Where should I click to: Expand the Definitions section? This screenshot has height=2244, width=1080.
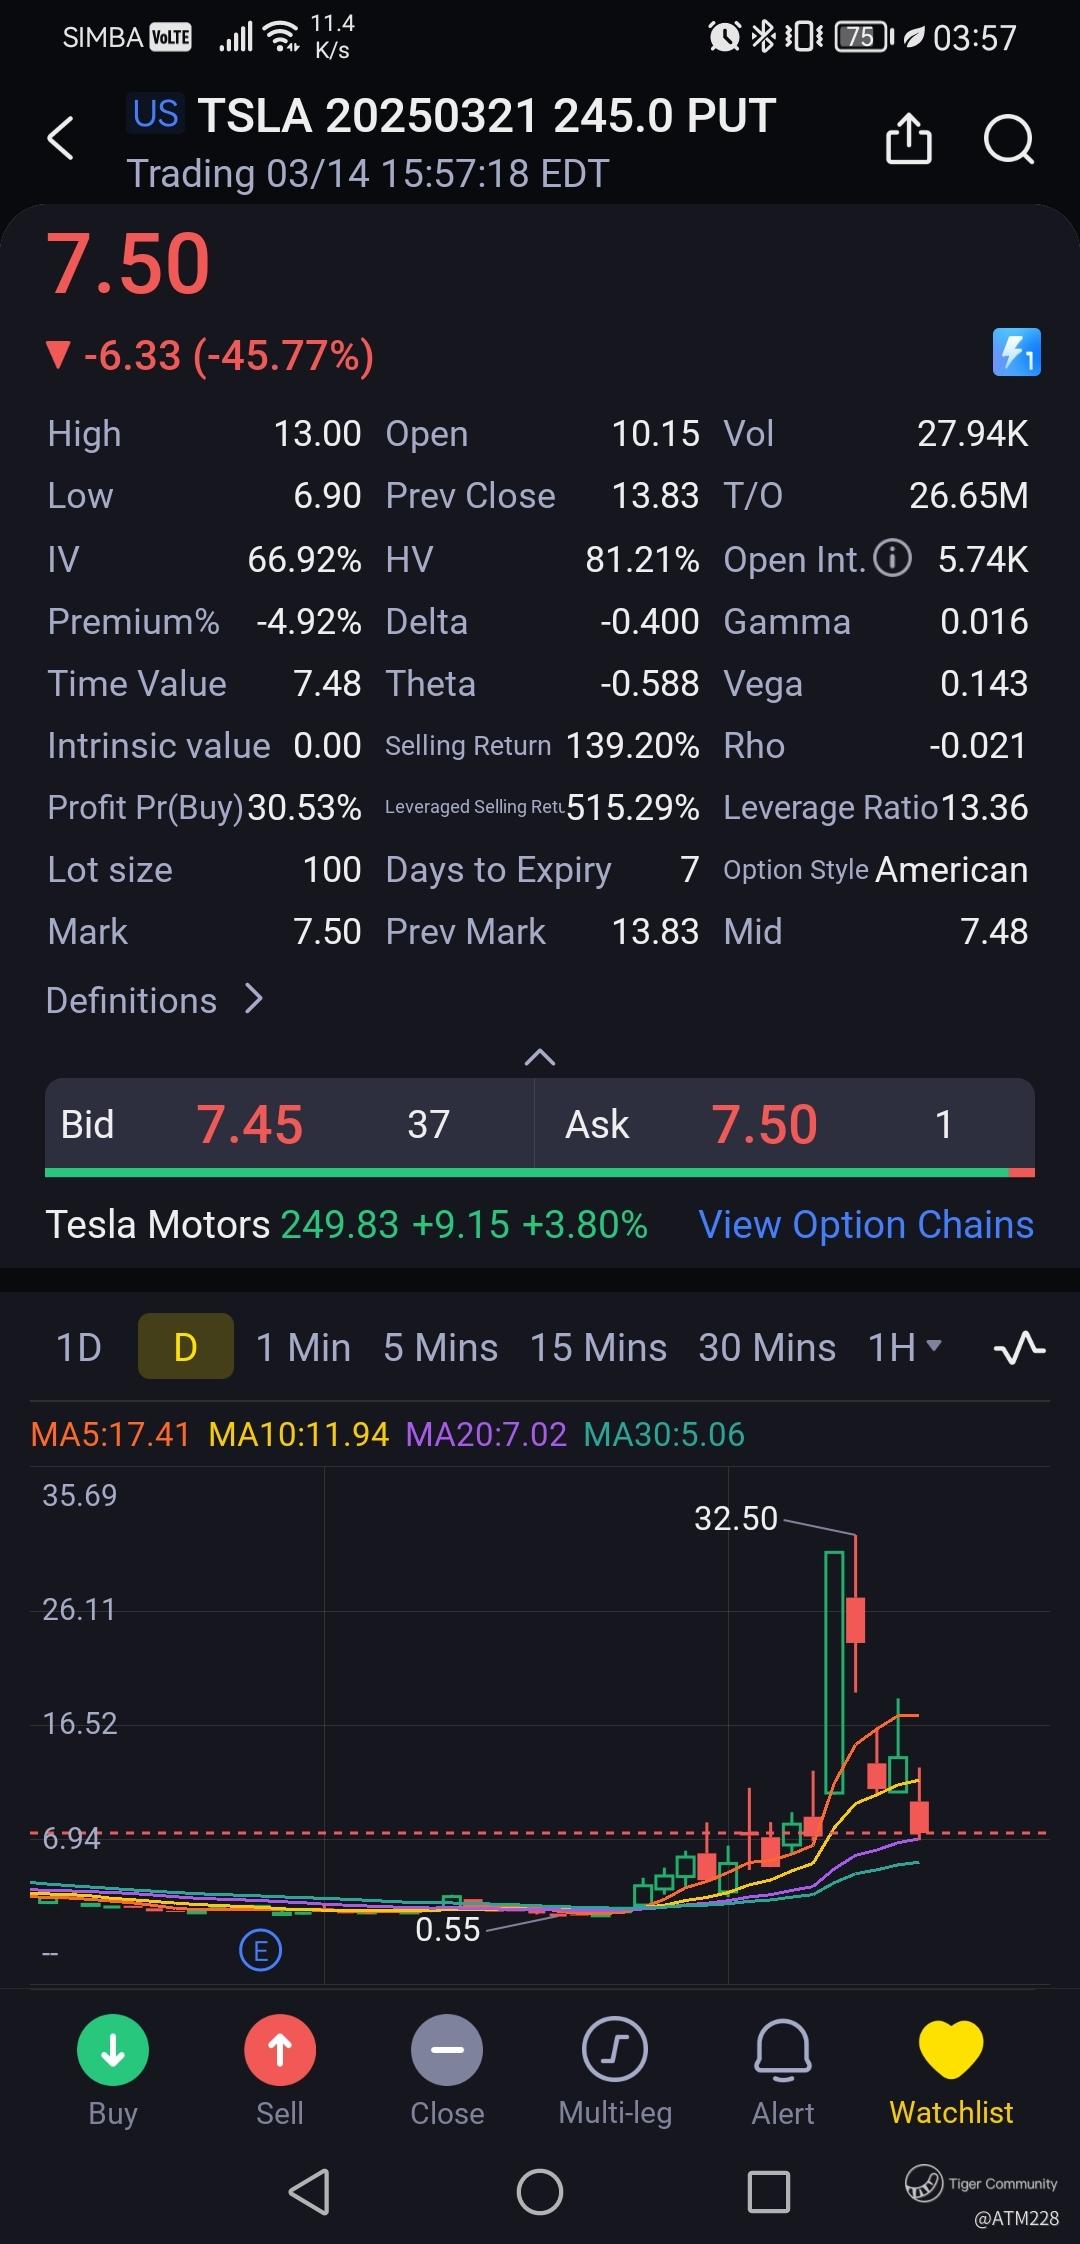[155, 1000]
